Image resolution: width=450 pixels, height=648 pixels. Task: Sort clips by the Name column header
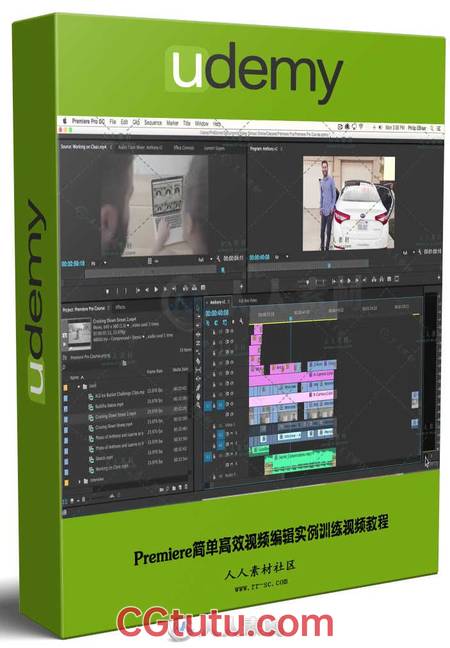coord(76,377)
